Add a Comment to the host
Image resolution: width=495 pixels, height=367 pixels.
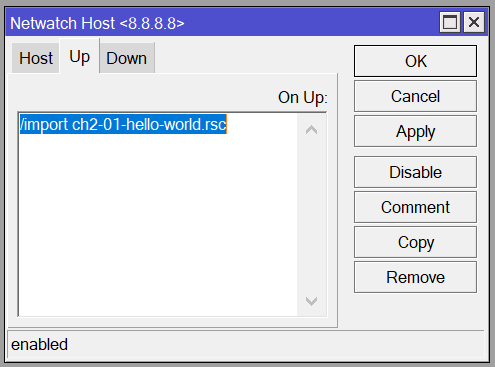pos(415,207)
